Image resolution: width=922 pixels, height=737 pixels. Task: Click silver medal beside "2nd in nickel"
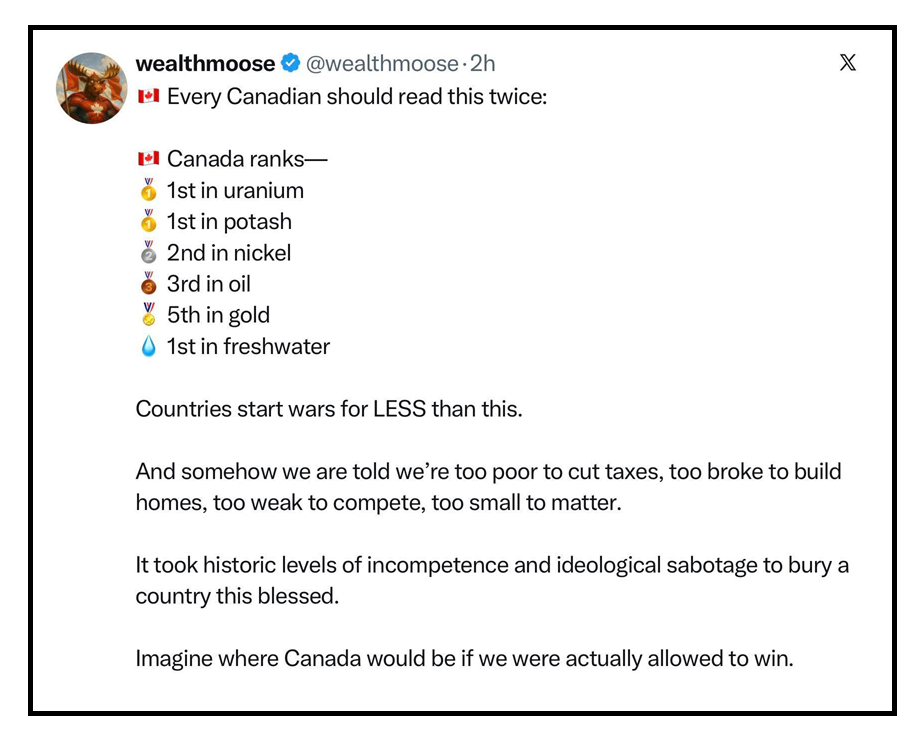click(149, 253)
